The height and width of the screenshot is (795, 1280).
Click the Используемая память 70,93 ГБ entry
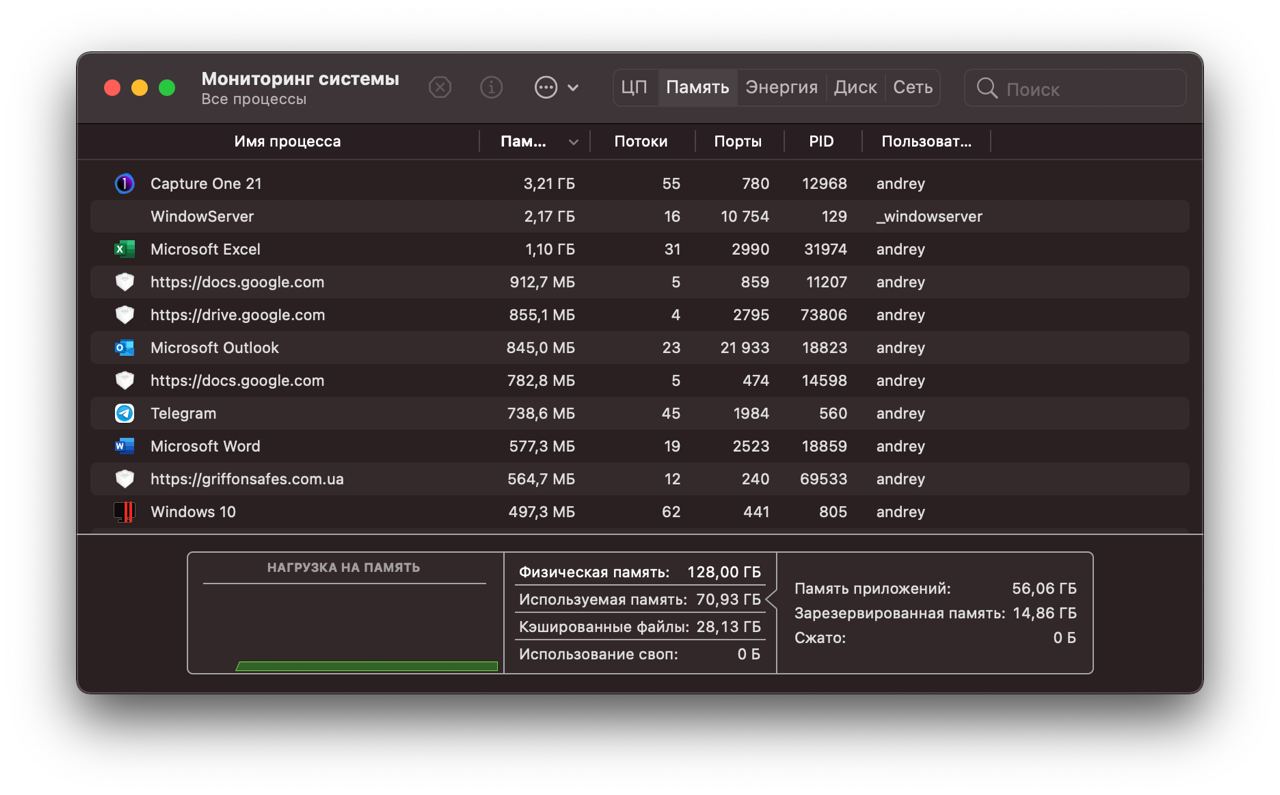[640, 600]
